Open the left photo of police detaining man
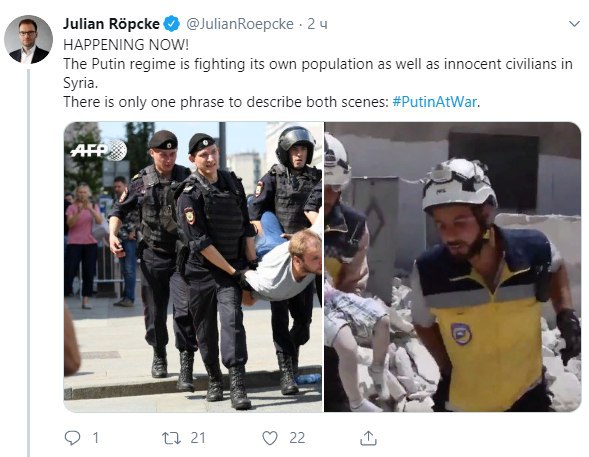 [x=193, y=267]
